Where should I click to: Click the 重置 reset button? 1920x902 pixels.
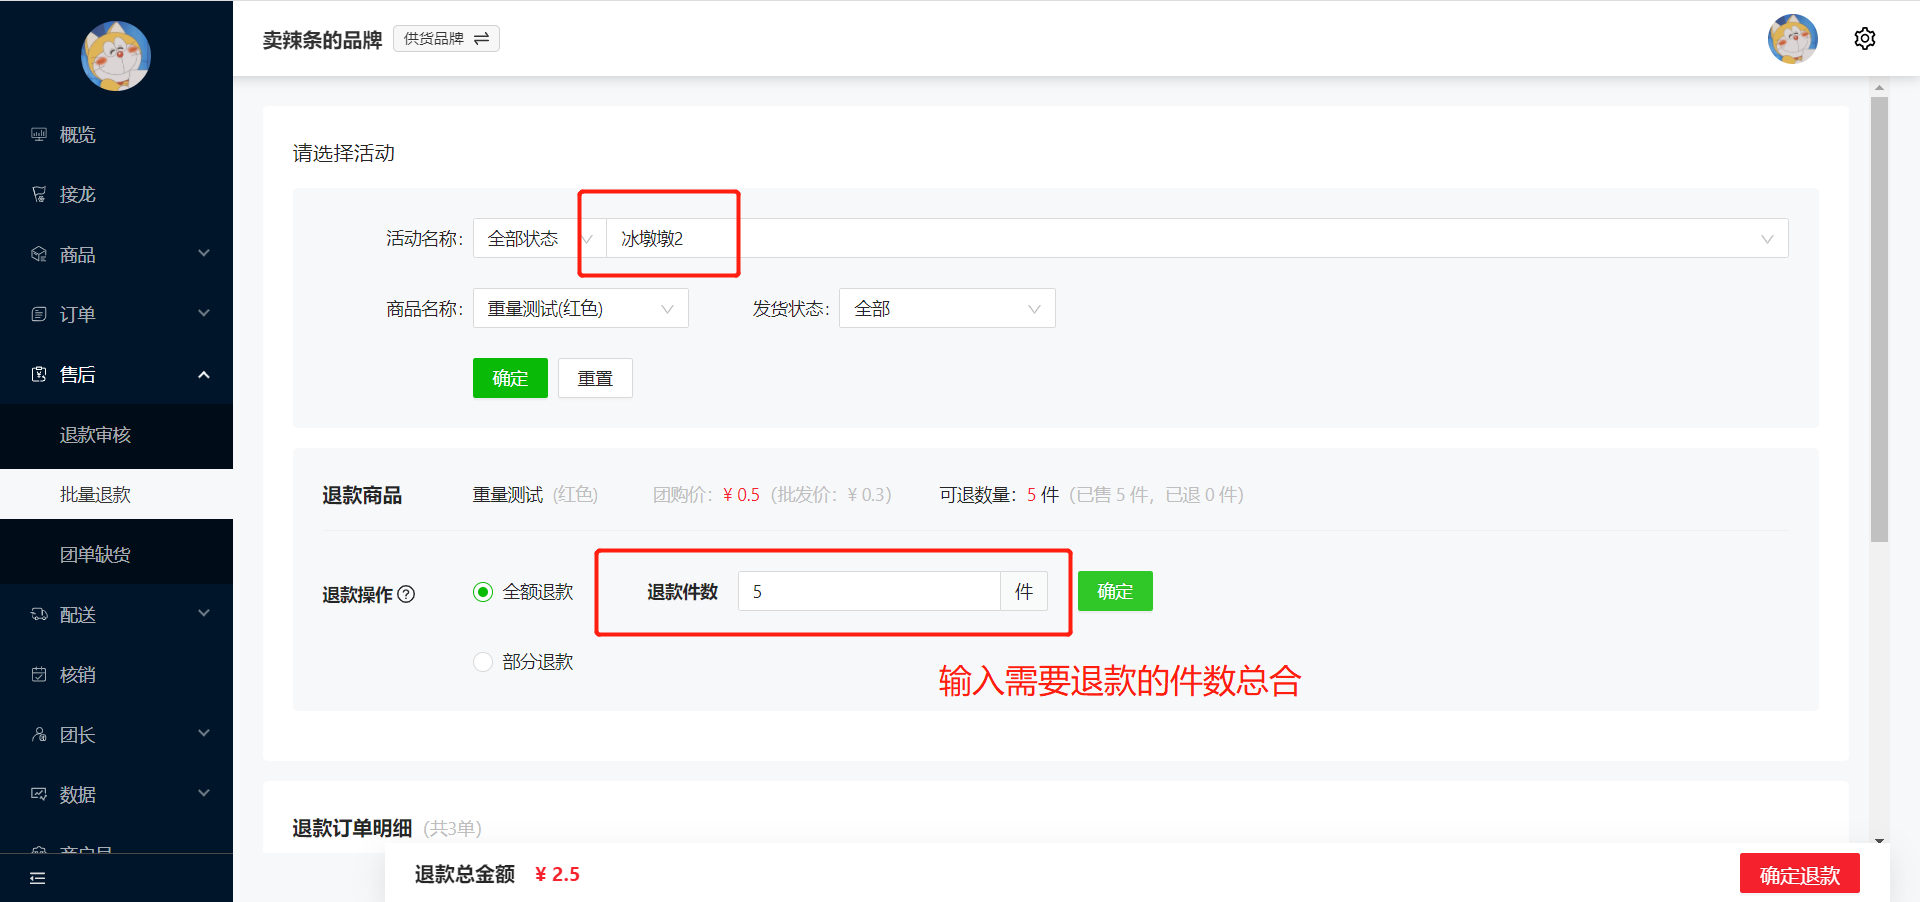click(x=595, y=378)
